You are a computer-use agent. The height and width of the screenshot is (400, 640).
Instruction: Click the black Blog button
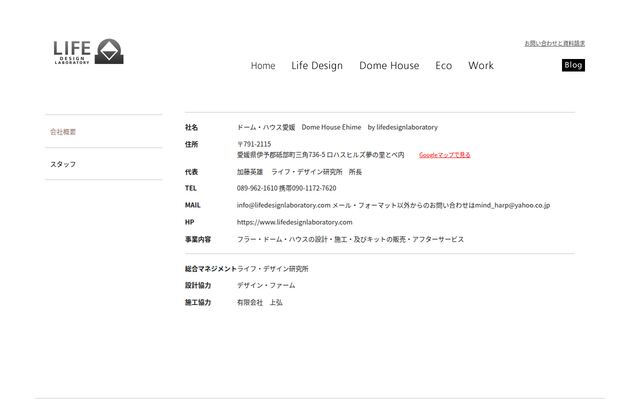(x=573, y=65)
